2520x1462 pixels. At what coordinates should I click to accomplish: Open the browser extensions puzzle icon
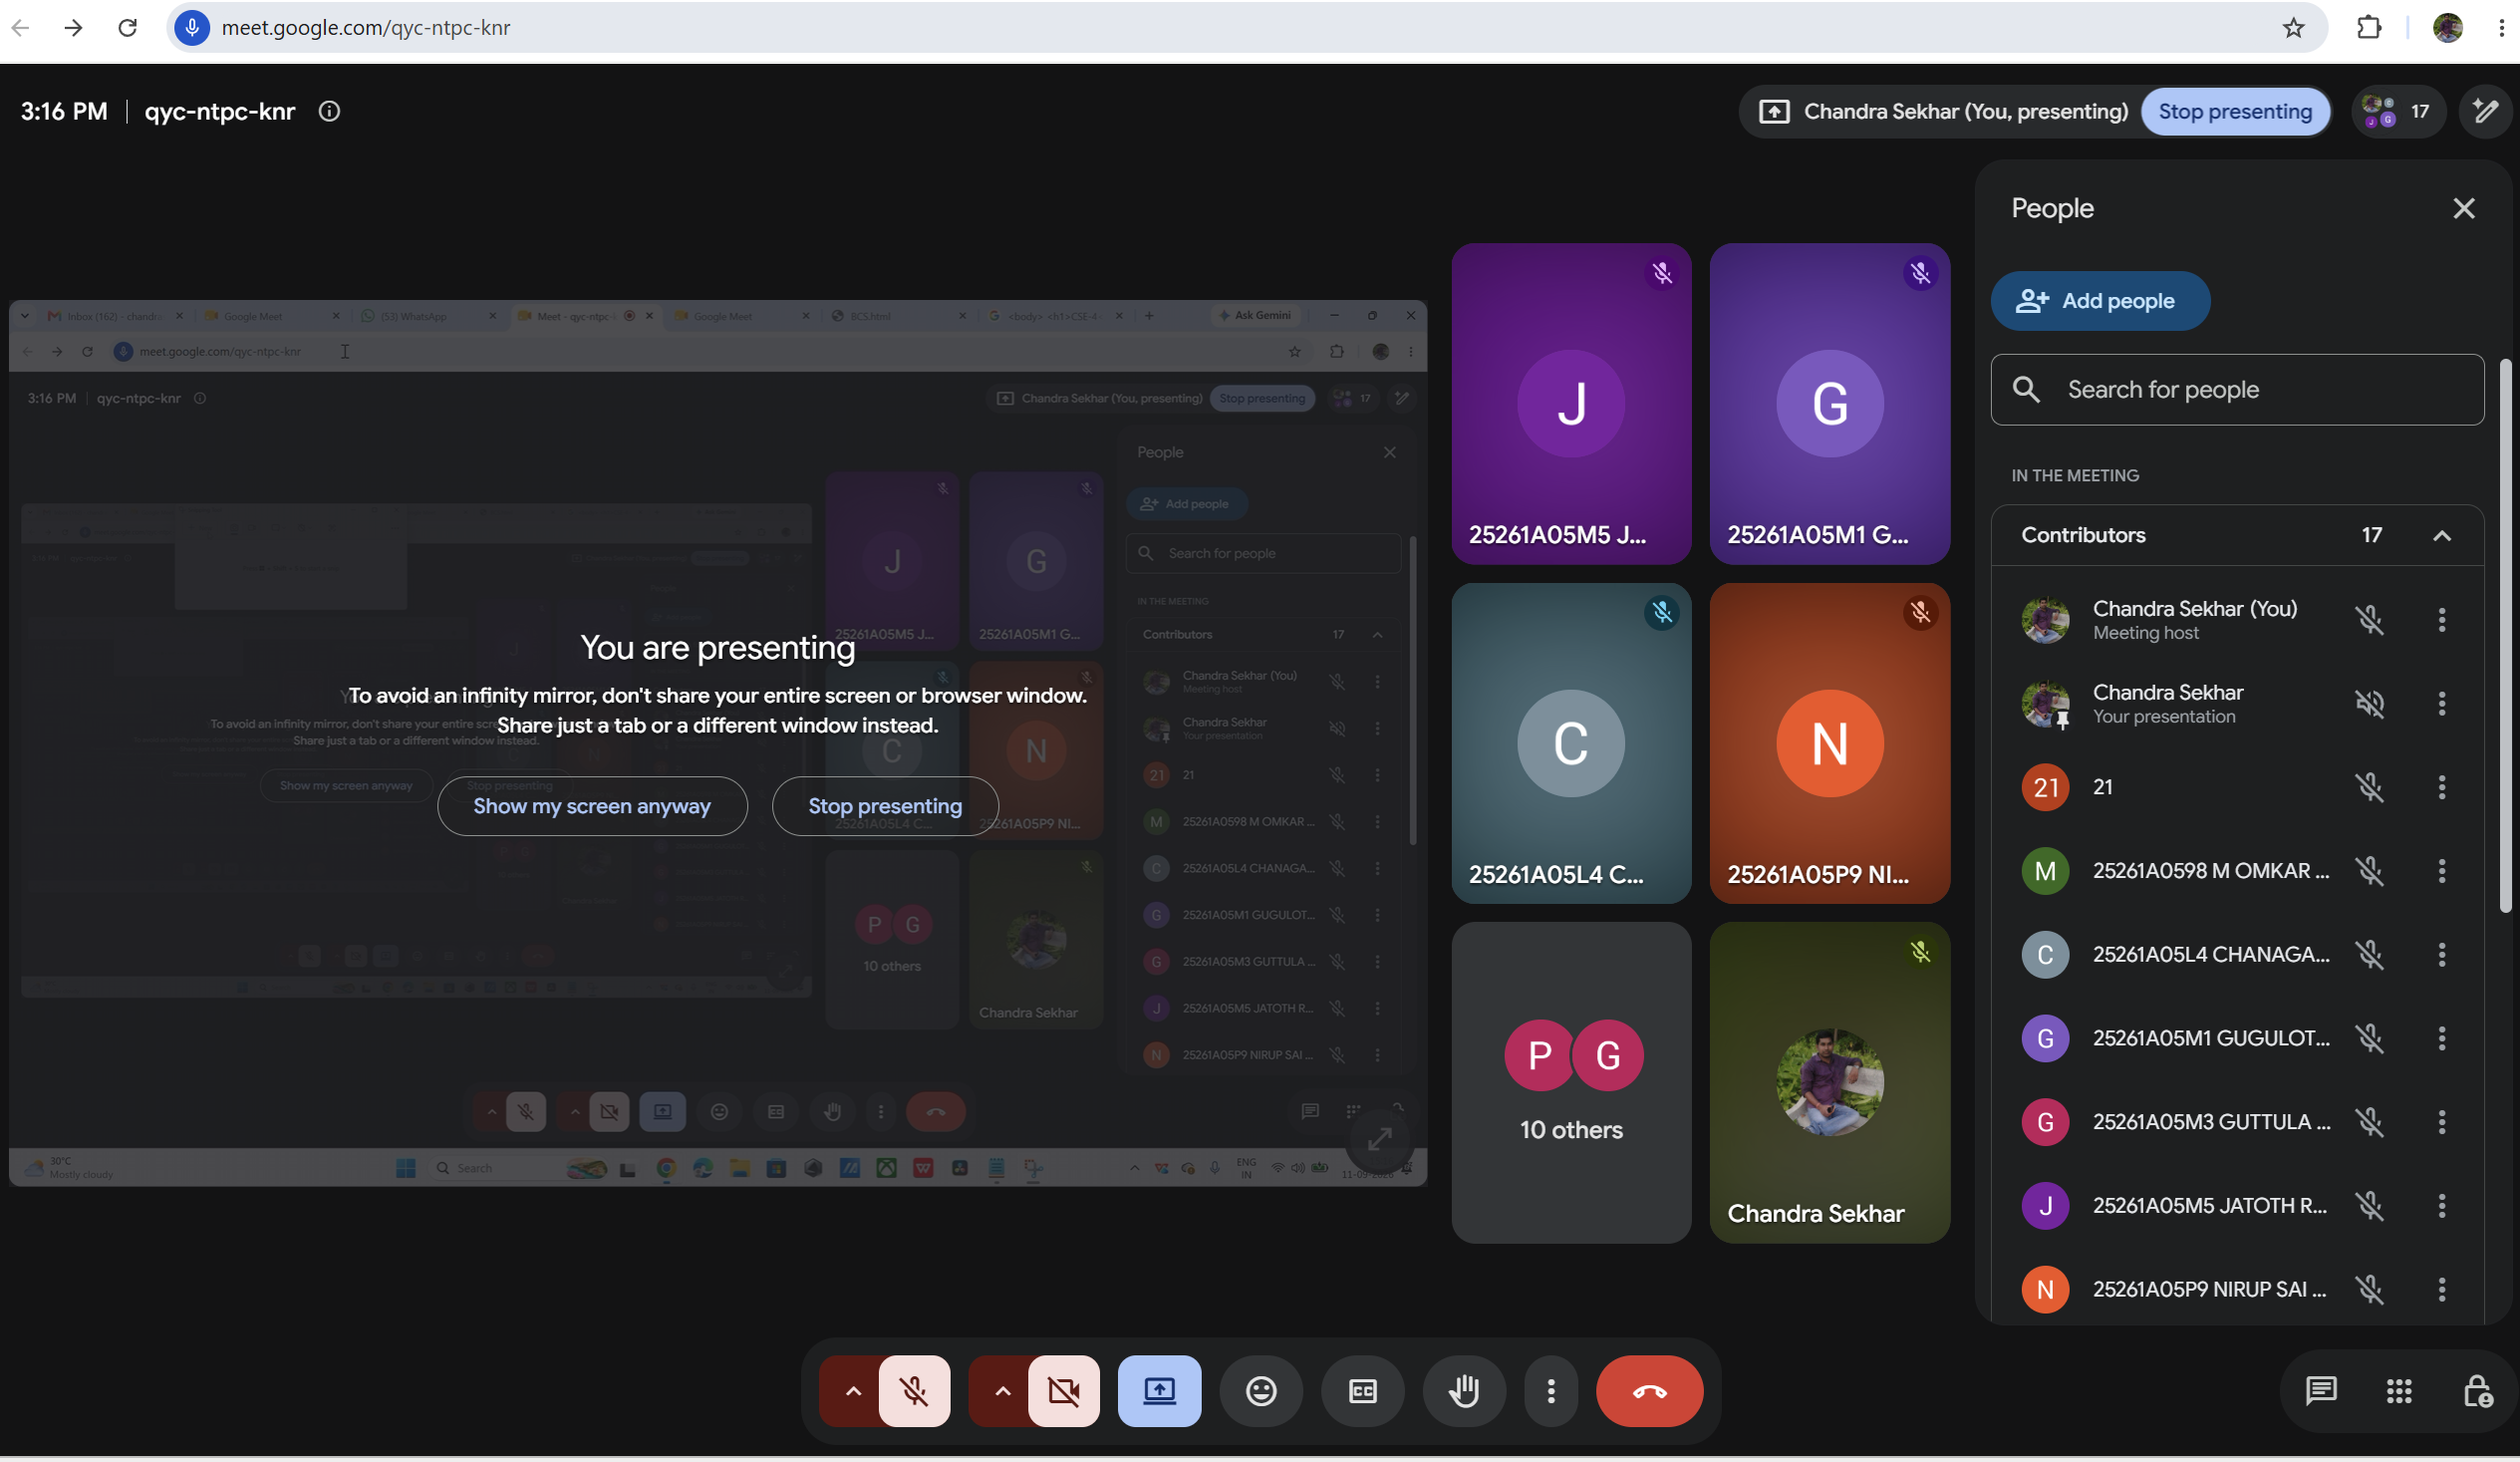tap(2369, 27)
